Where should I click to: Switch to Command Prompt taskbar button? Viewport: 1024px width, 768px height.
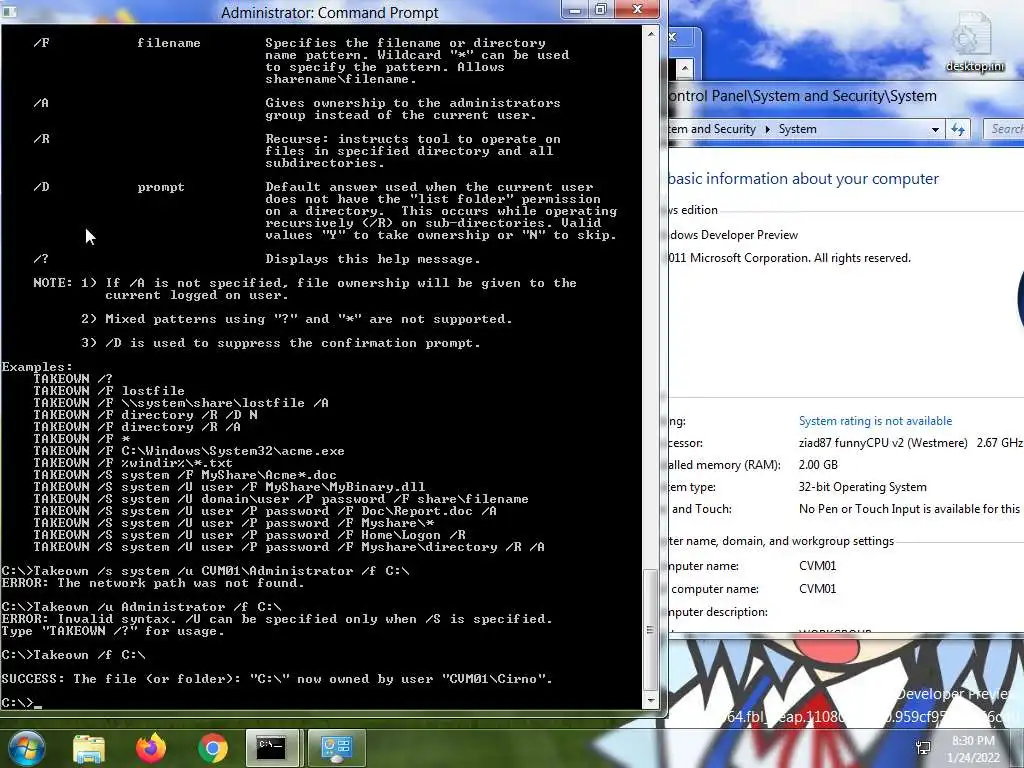pos(272,748)
